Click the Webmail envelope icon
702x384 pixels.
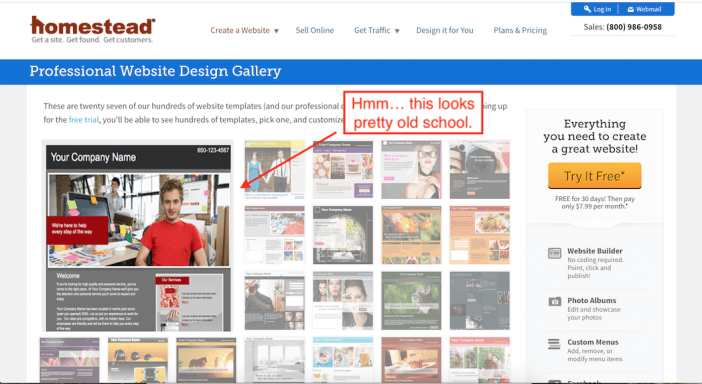click(630, 9)
